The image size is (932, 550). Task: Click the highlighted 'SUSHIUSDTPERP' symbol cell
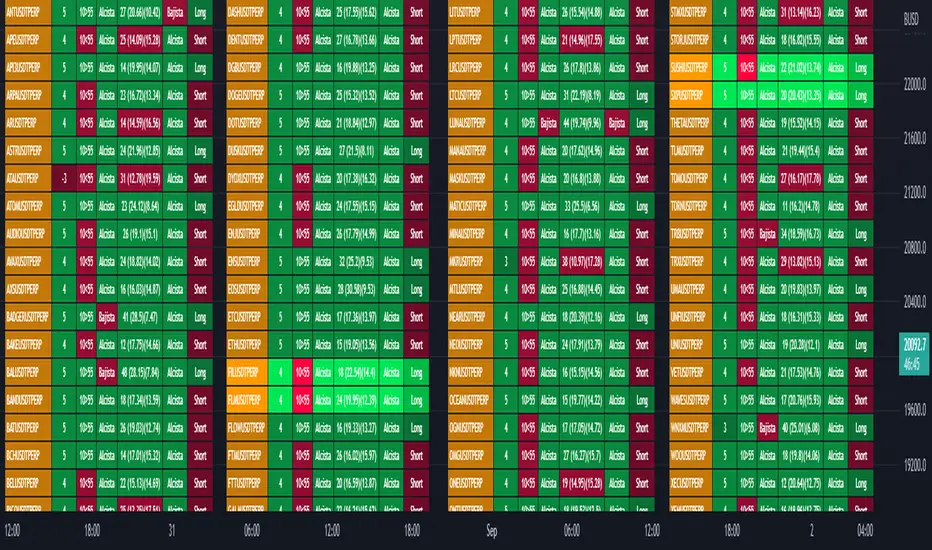pyautogui.click(x=690, y=68)
